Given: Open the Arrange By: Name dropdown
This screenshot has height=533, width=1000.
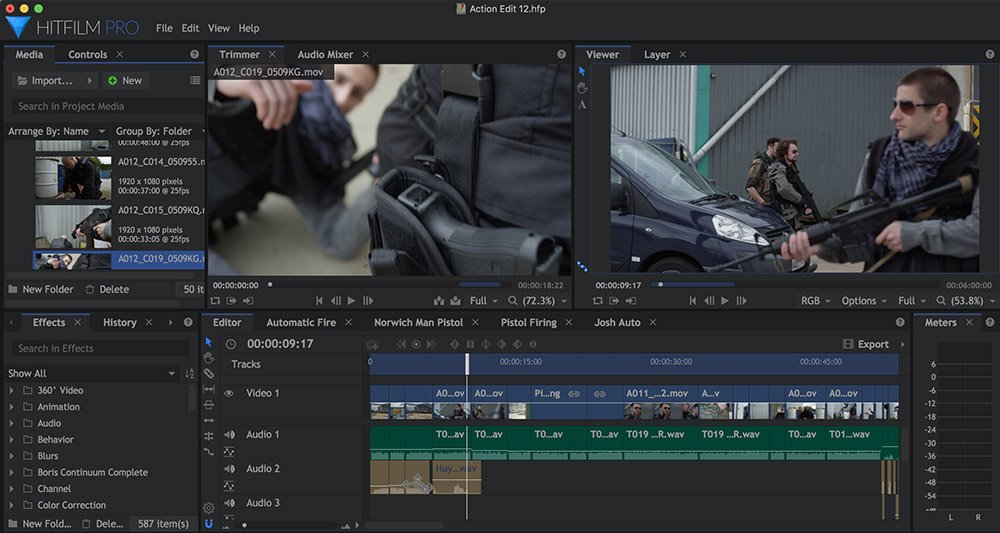Looking at the screenshot, I should click(x=55, y=131).
